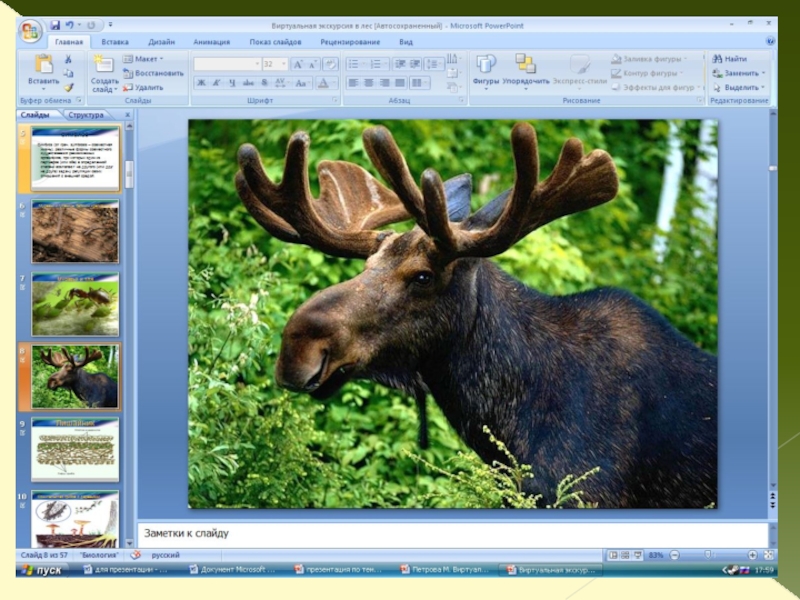The width and height of the screenshot is (800, 600).
Task: Increase list indent level
Action: pos(415,64)
